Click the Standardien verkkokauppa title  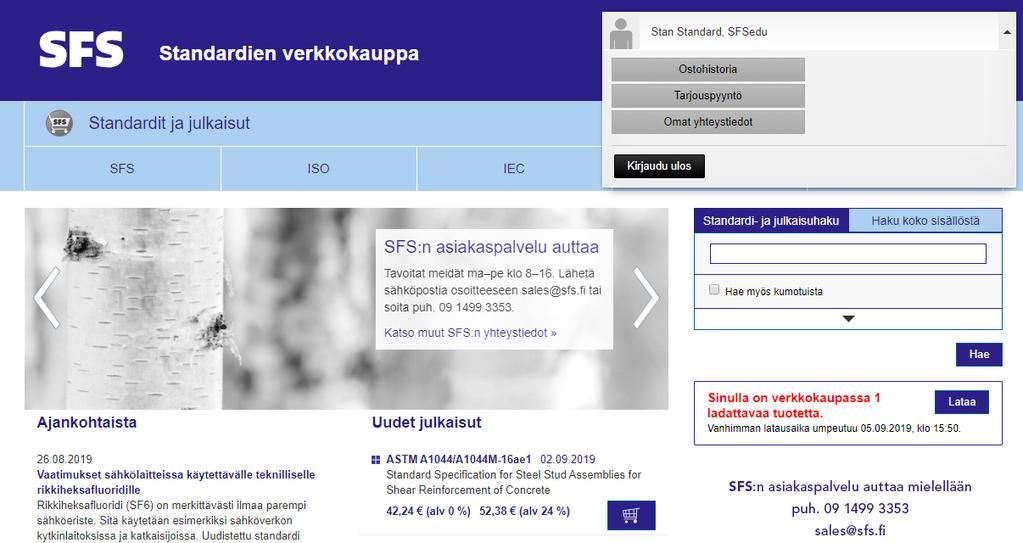tap(289, 53)
